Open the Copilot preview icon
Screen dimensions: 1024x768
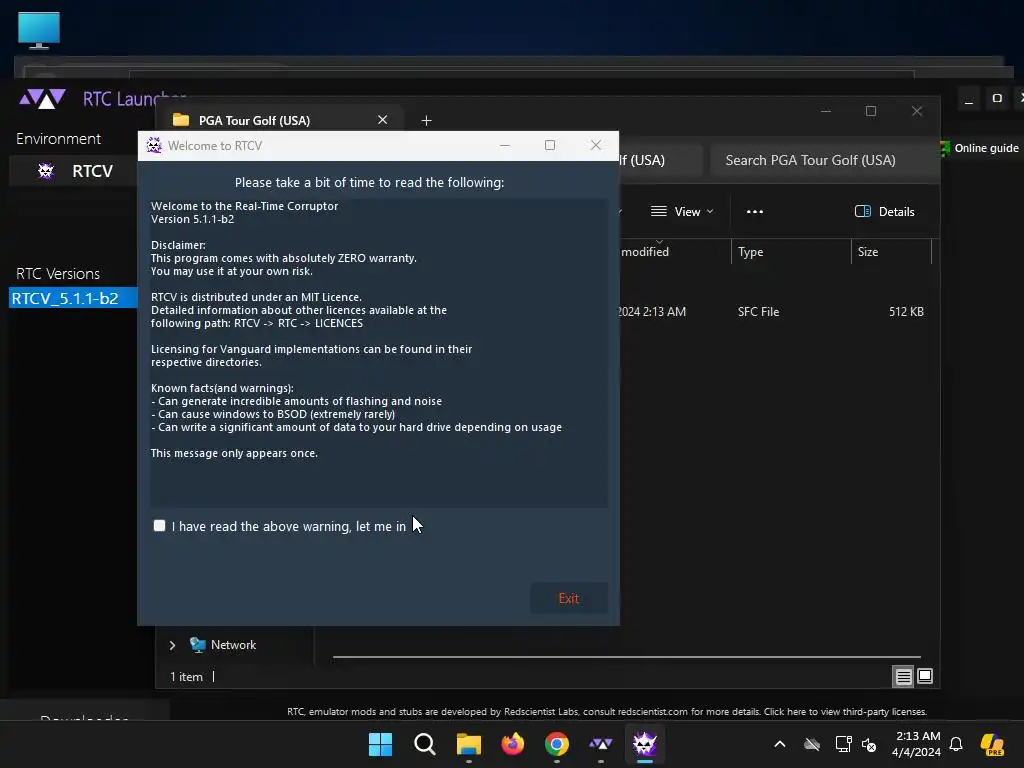tap(992, 744)
